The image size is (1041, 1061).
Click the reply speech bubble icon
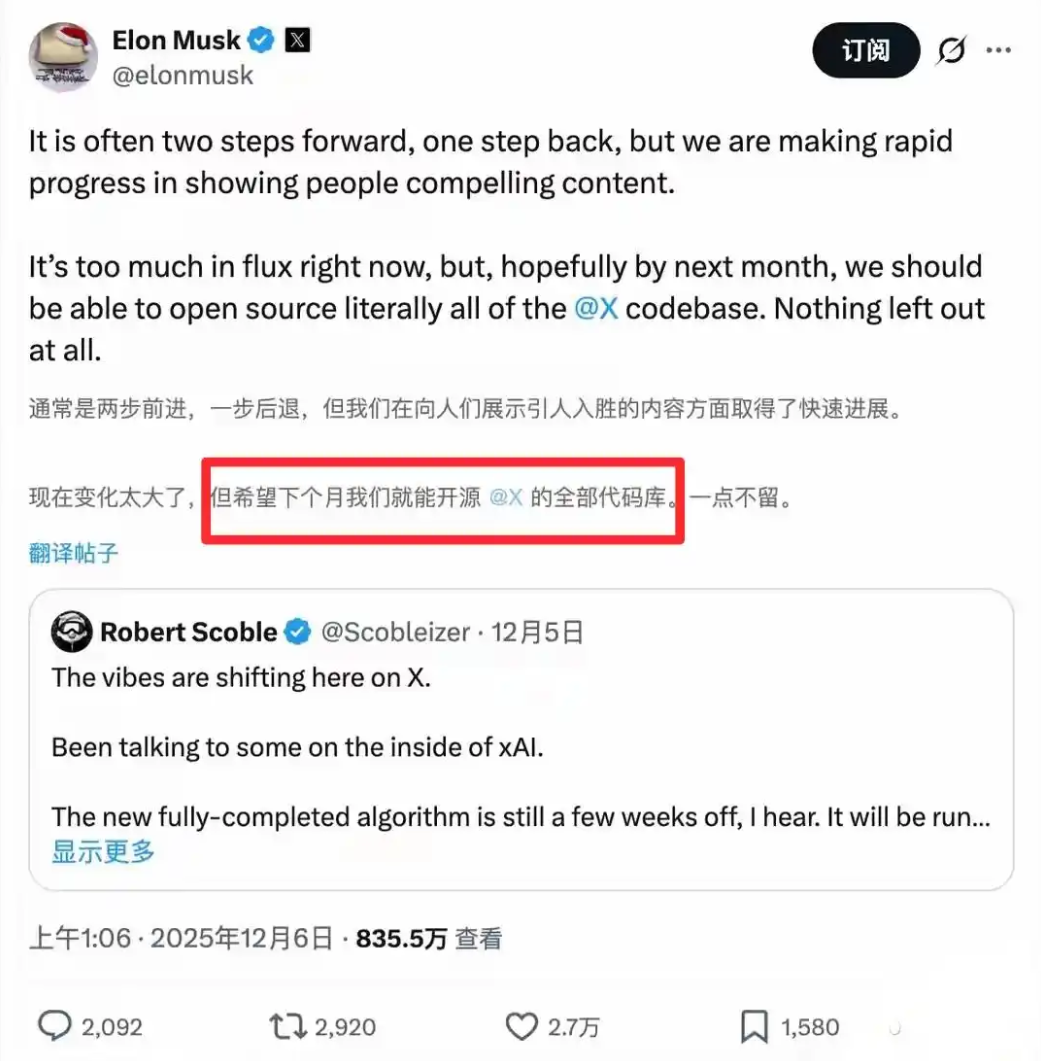[55, 1026]
